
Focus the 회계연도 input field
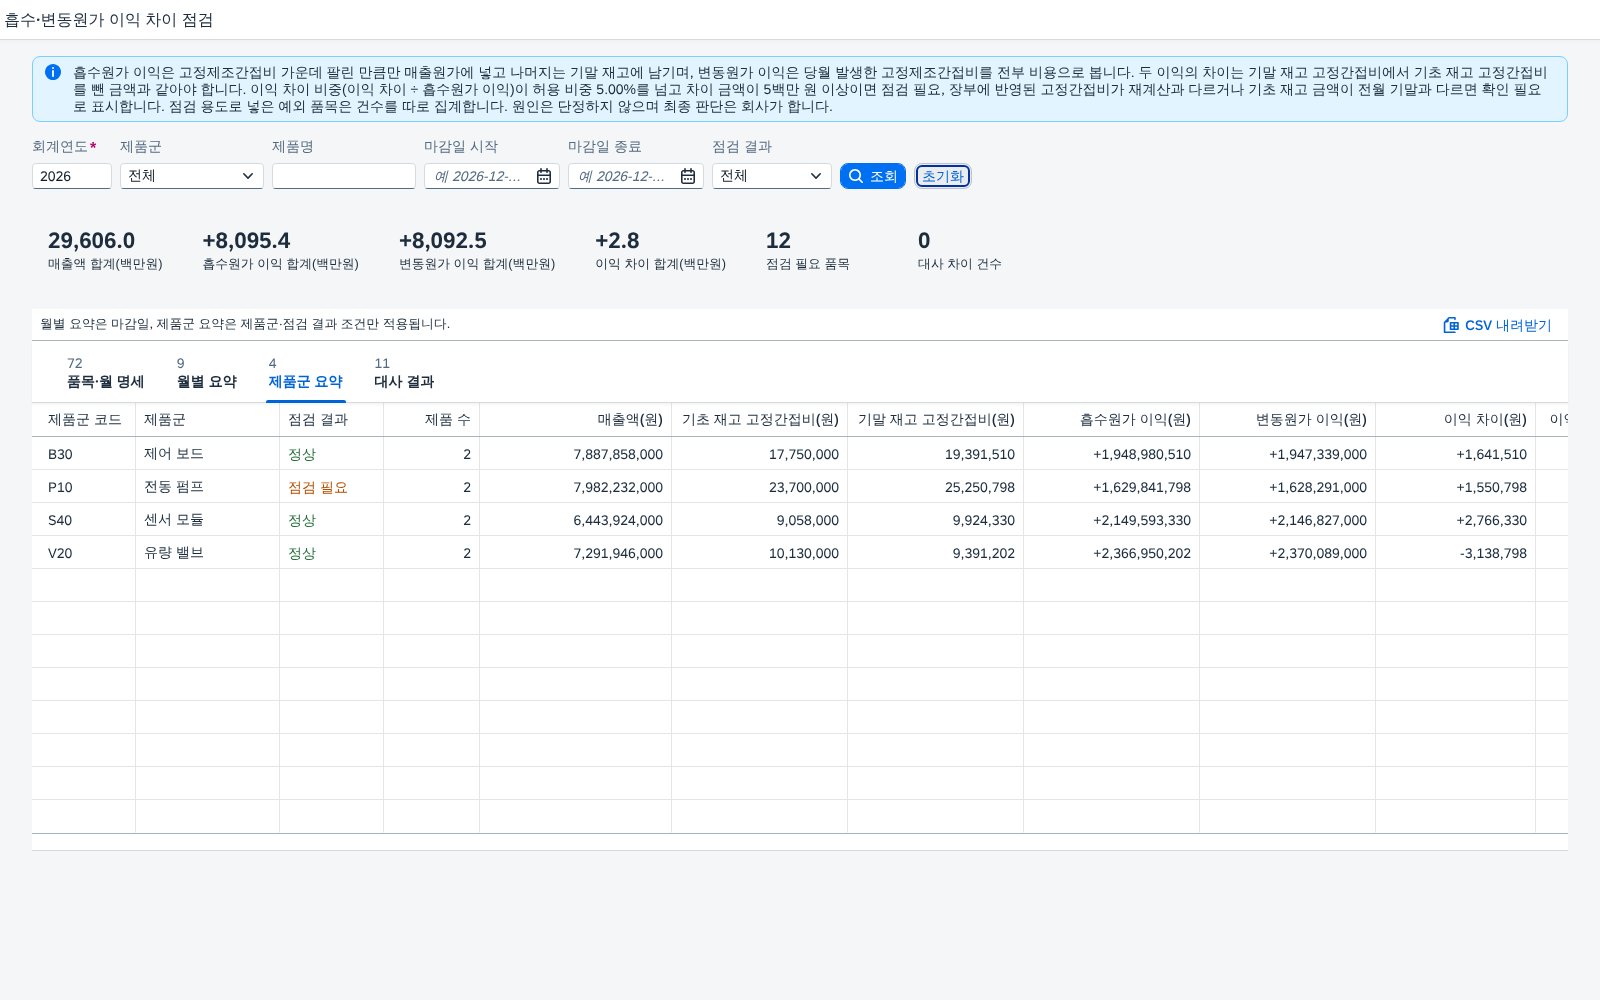pos(72,176)
